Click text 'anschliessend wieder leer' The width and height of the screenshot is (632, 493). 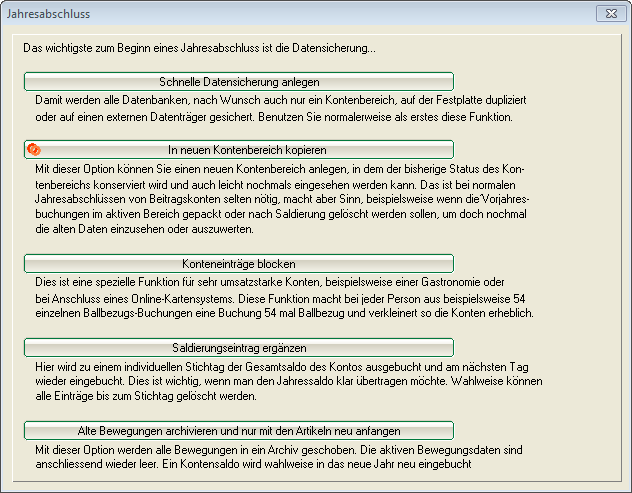pyautogui.click(x=96, y=464)
